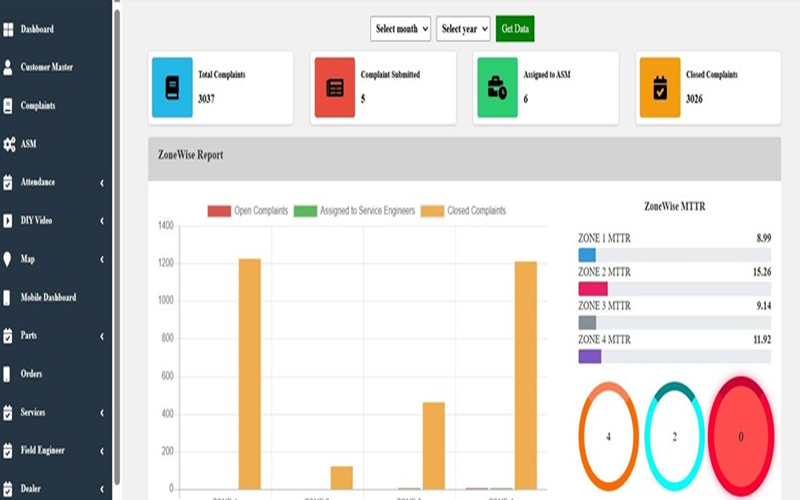Click the Closed Complaints 3026 count

[x=694, y=99]
